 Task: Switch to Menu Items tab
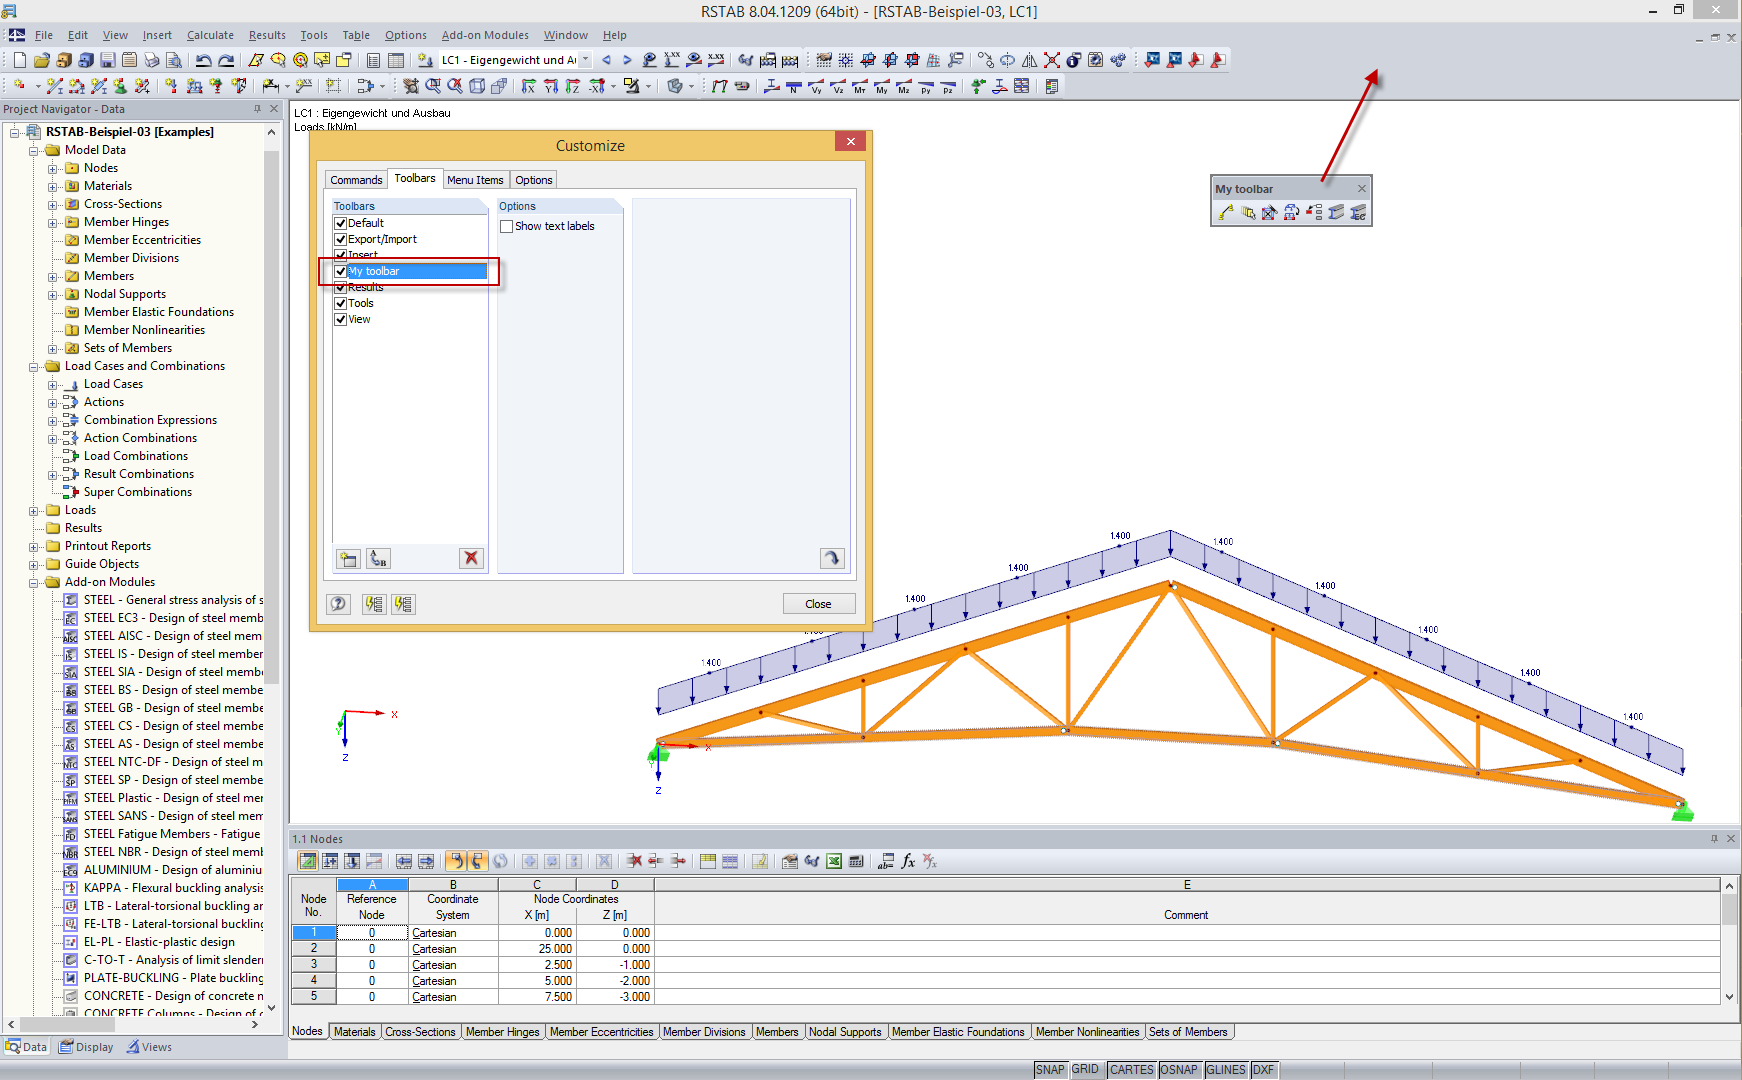point(475,180)
